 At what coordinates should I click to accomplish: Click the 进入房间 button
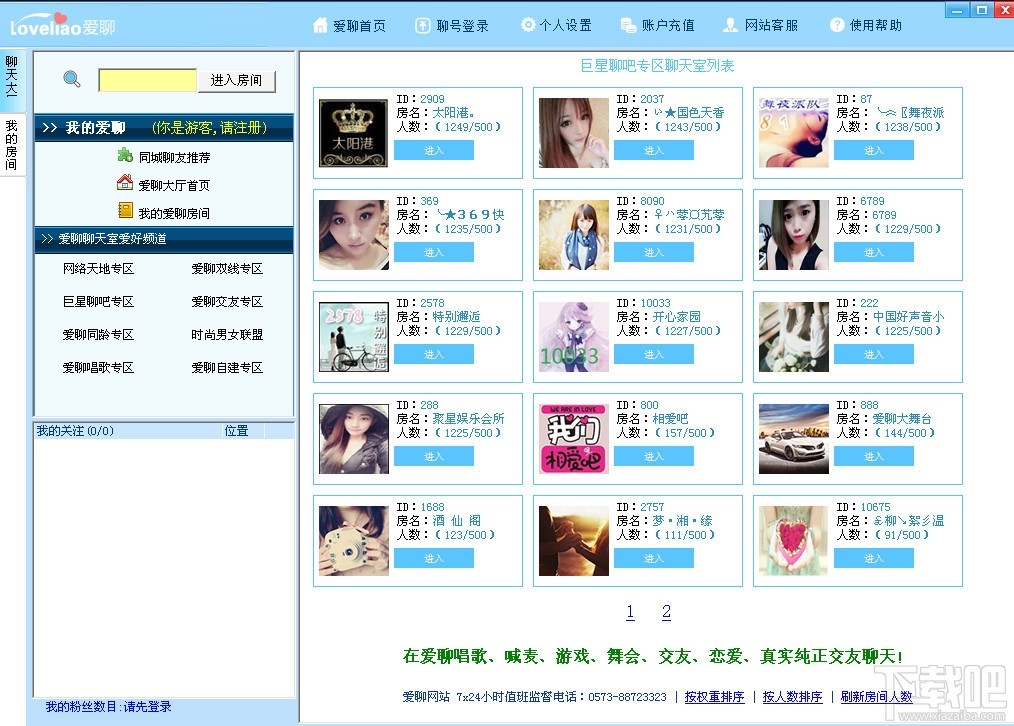[237, 80]
